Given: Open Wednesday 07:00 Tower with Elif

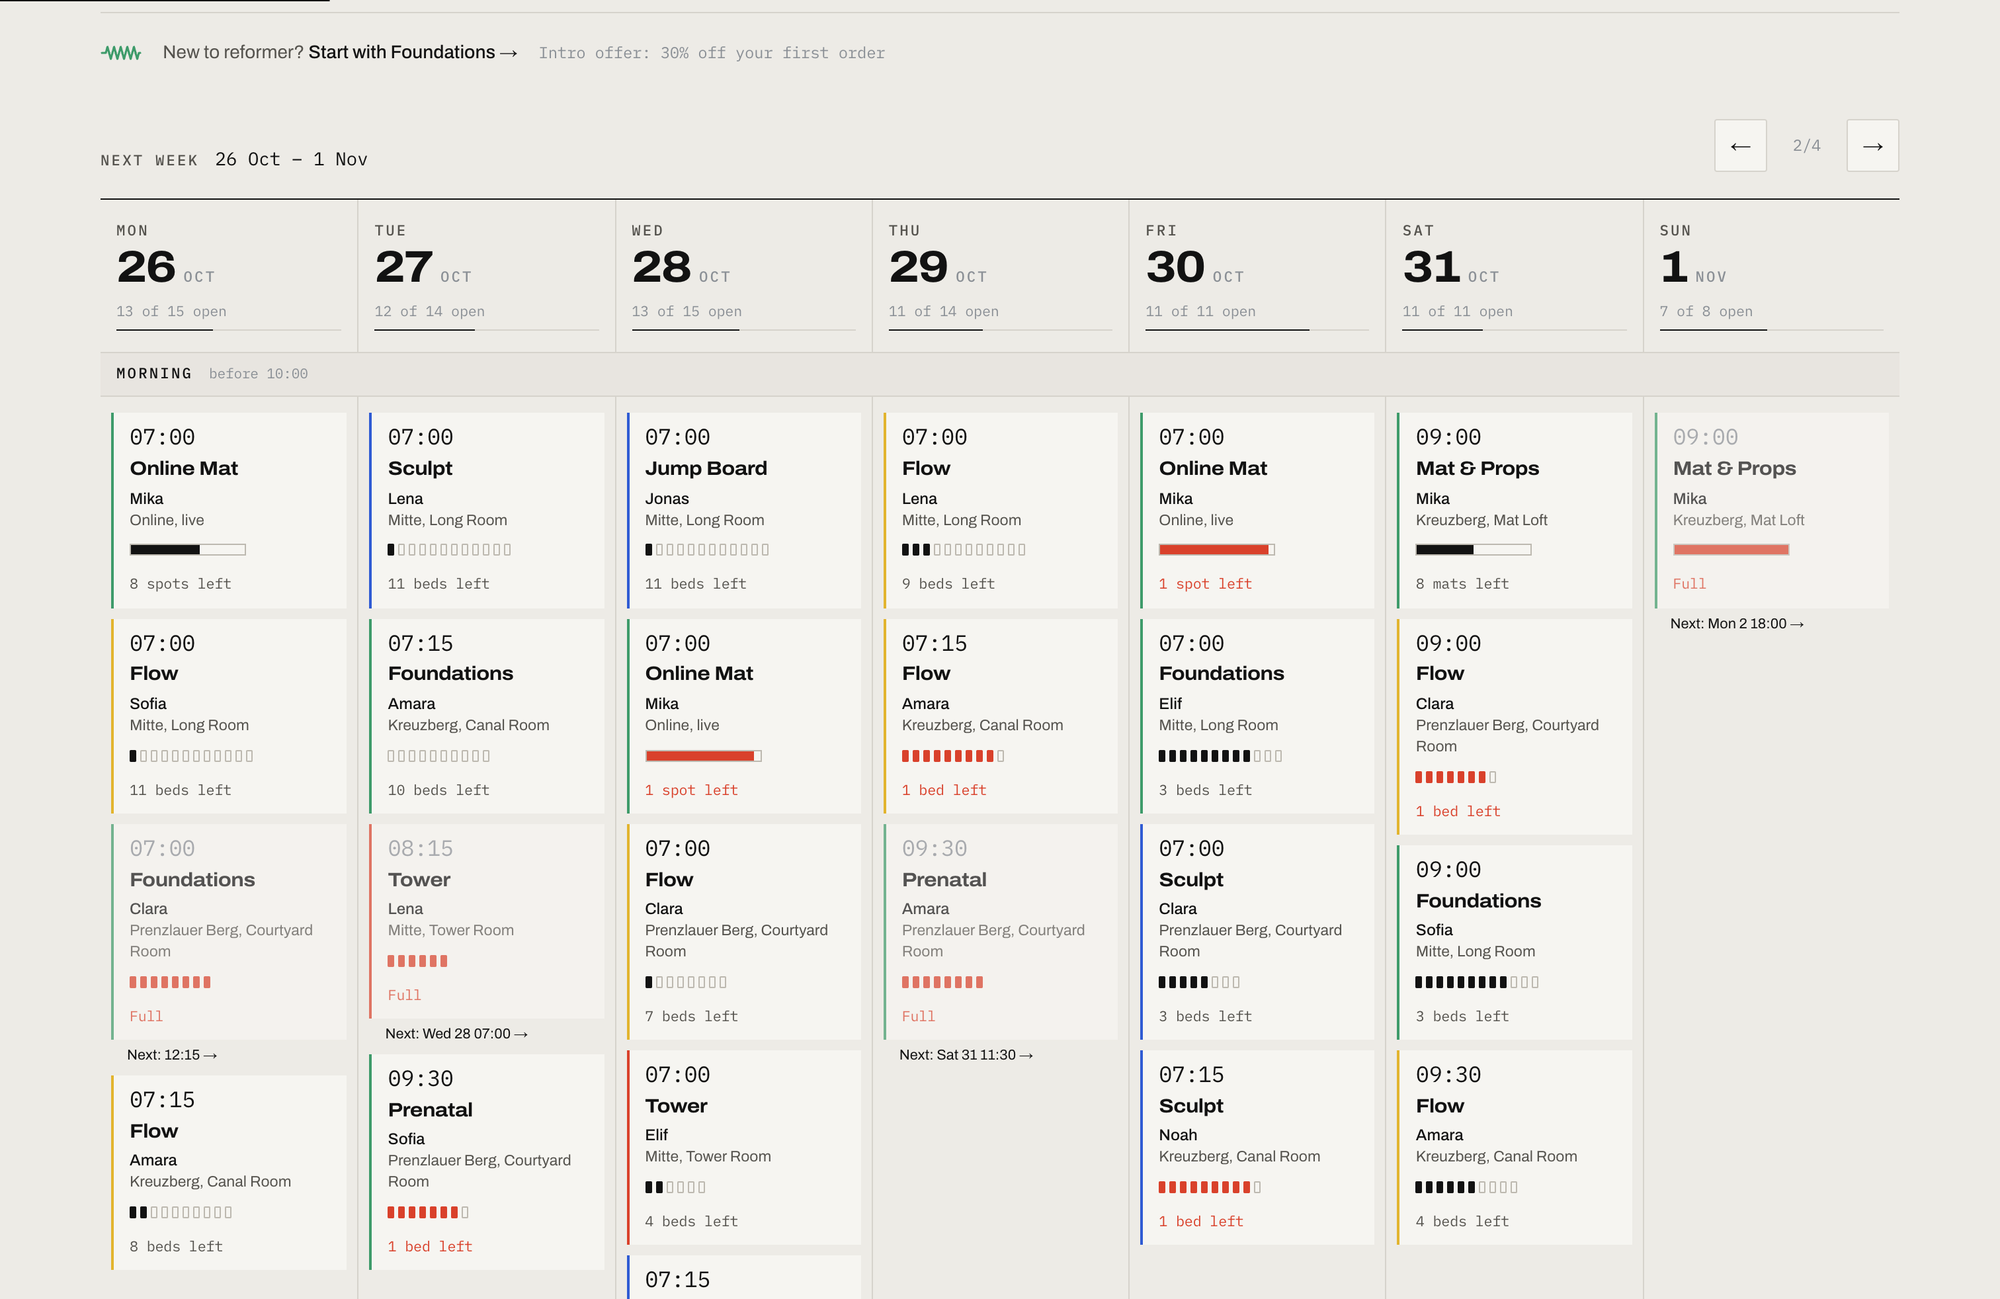Looking at the screenshot, I should tap(744, 1147).
